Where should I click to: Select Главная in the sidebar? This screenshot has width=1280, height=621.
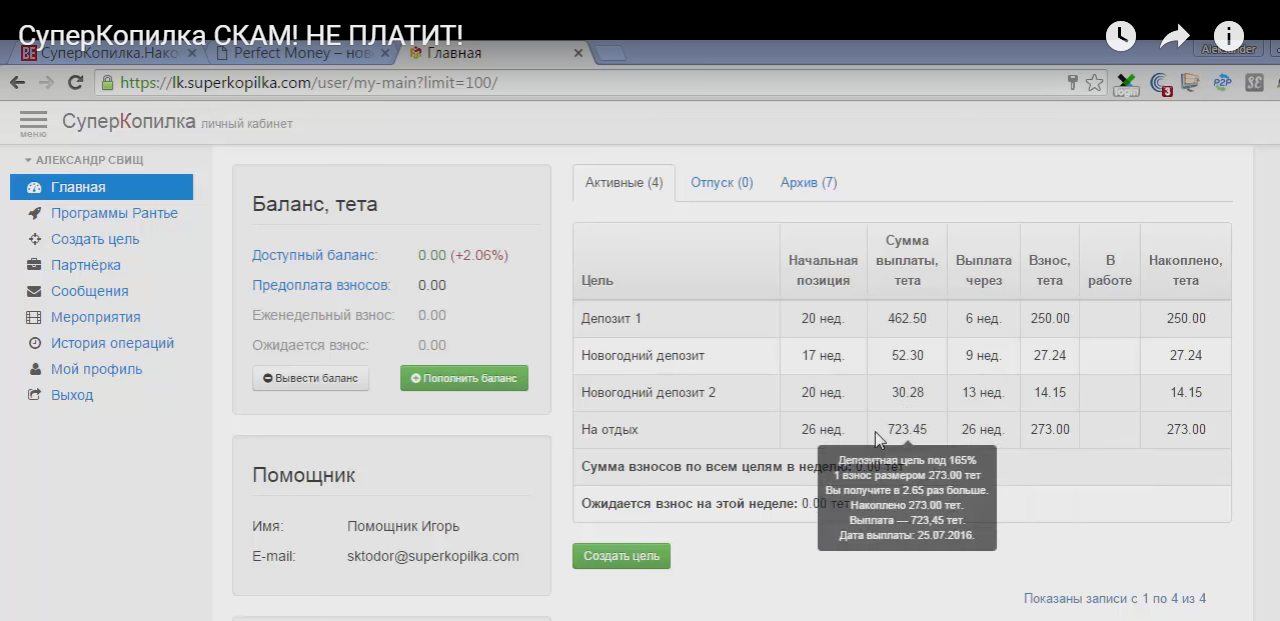pos(102,187)
